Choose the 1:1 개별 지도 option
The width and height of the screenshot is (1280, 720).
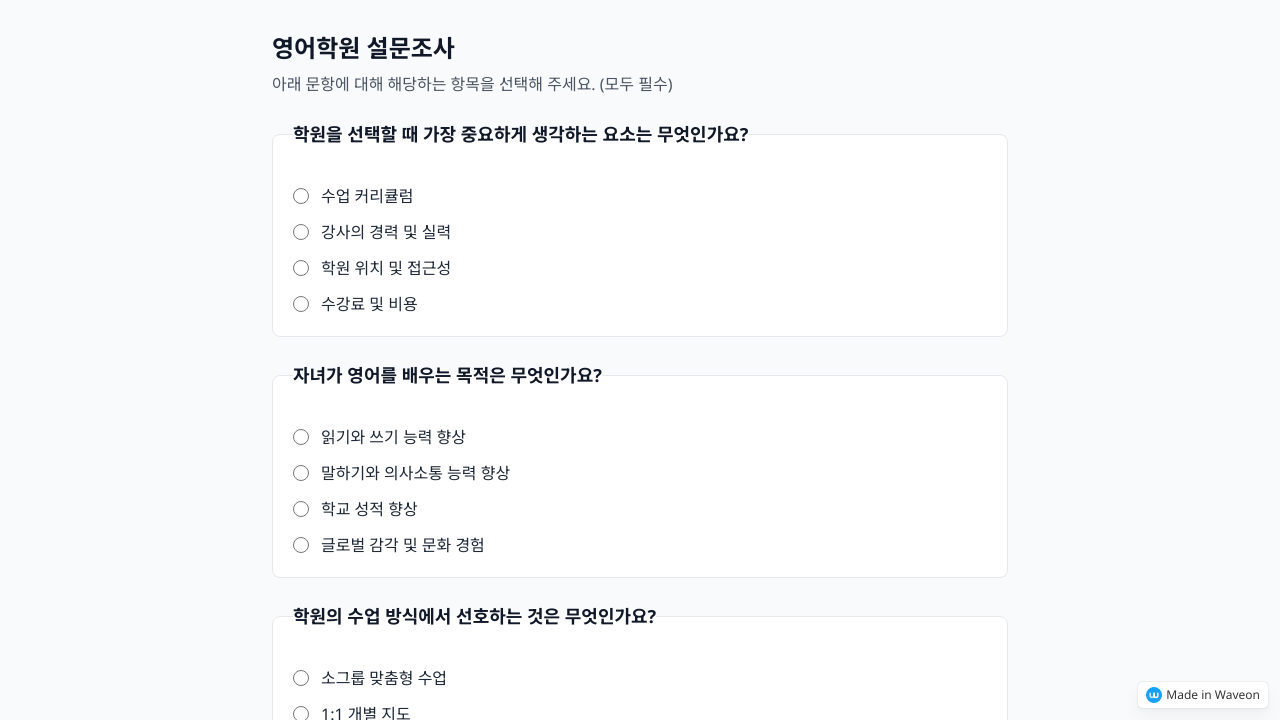click(x=301, y=713)
